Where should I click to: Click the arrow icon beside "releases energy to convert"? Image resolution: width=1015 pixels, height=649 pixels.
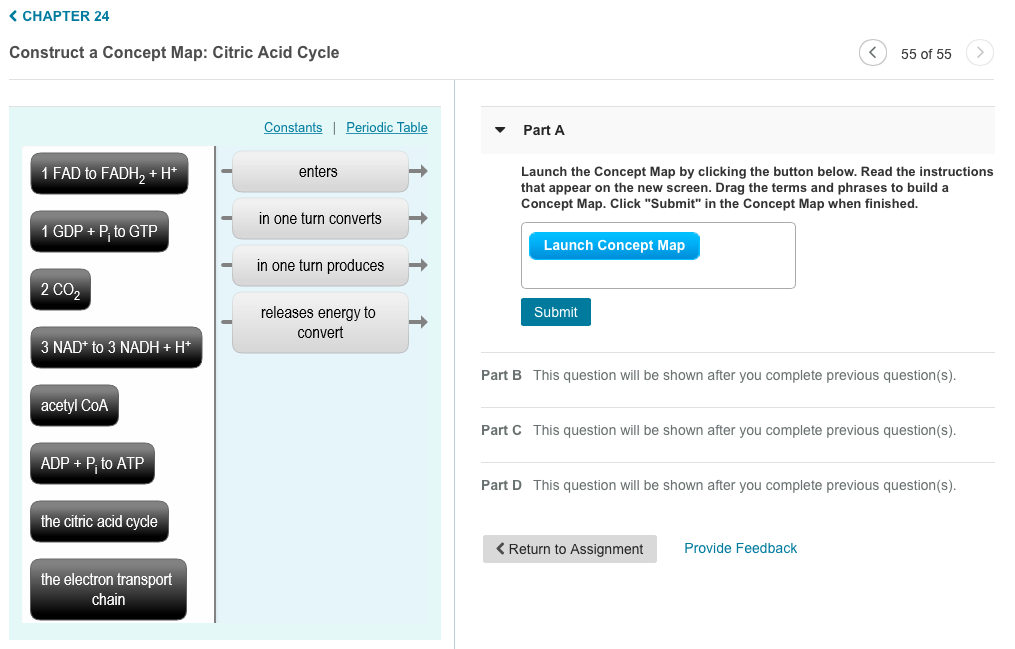coord(419,322)
